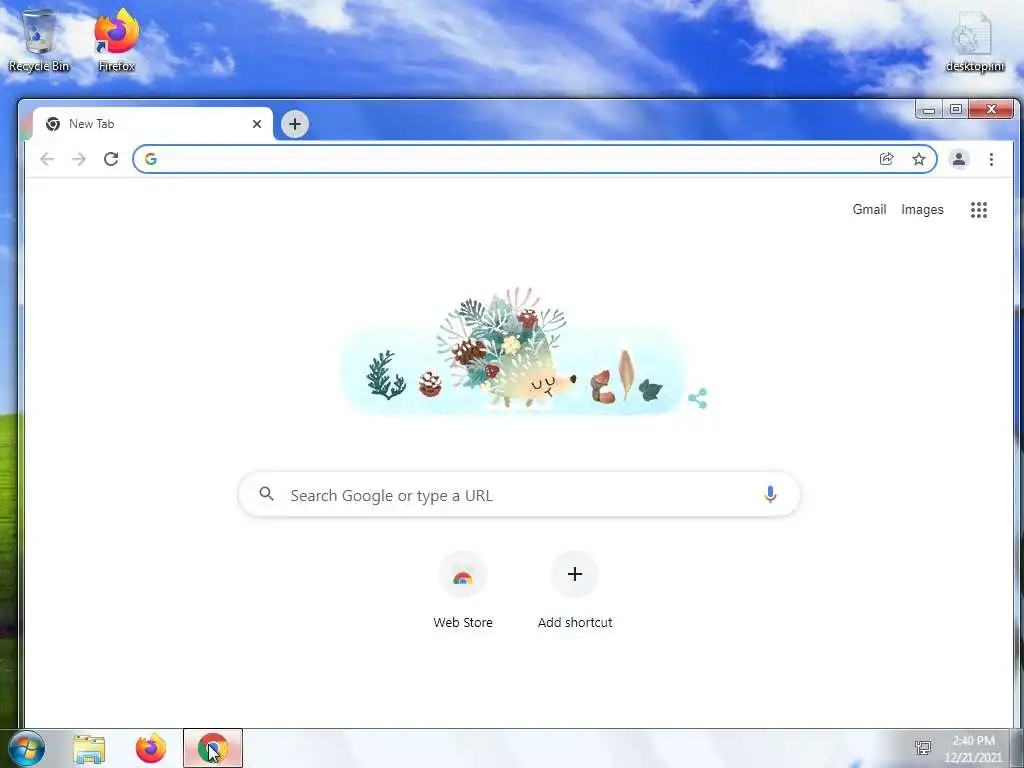Close the New Tab tab
The height and width of the screenshot is (768, 1024).
pyautogui.click(x=257, y=124)
